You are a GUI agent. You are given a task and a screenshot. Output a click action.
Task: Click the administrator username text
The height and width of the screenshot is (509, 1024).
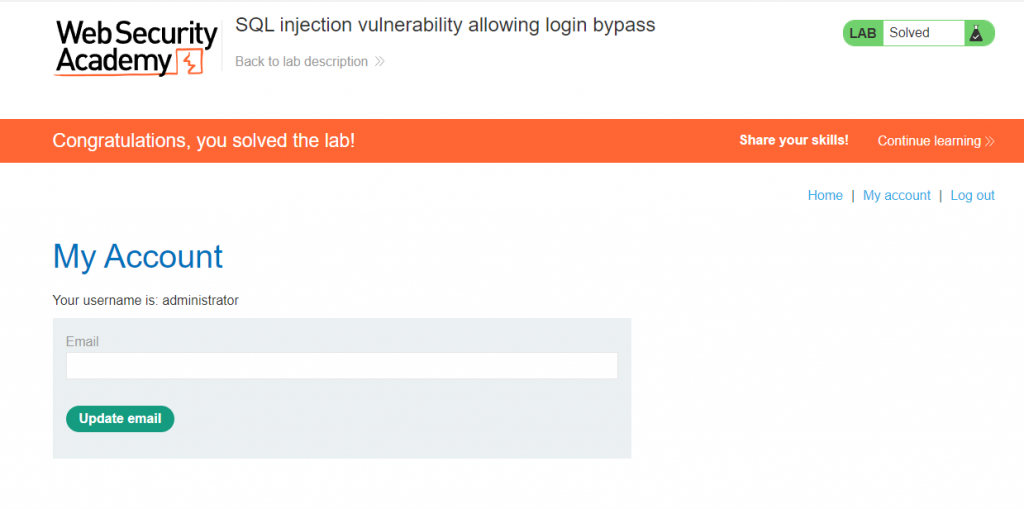pyautogui.click(x=200, y=300)
